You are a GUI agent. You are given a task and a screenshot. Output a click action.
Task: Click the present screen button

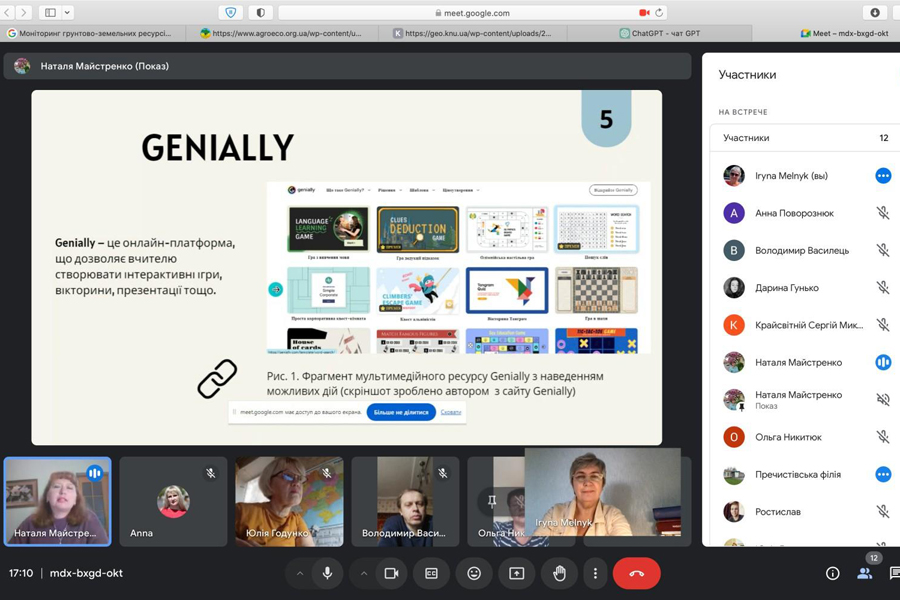pyautogui.click(x=517, y=573)
